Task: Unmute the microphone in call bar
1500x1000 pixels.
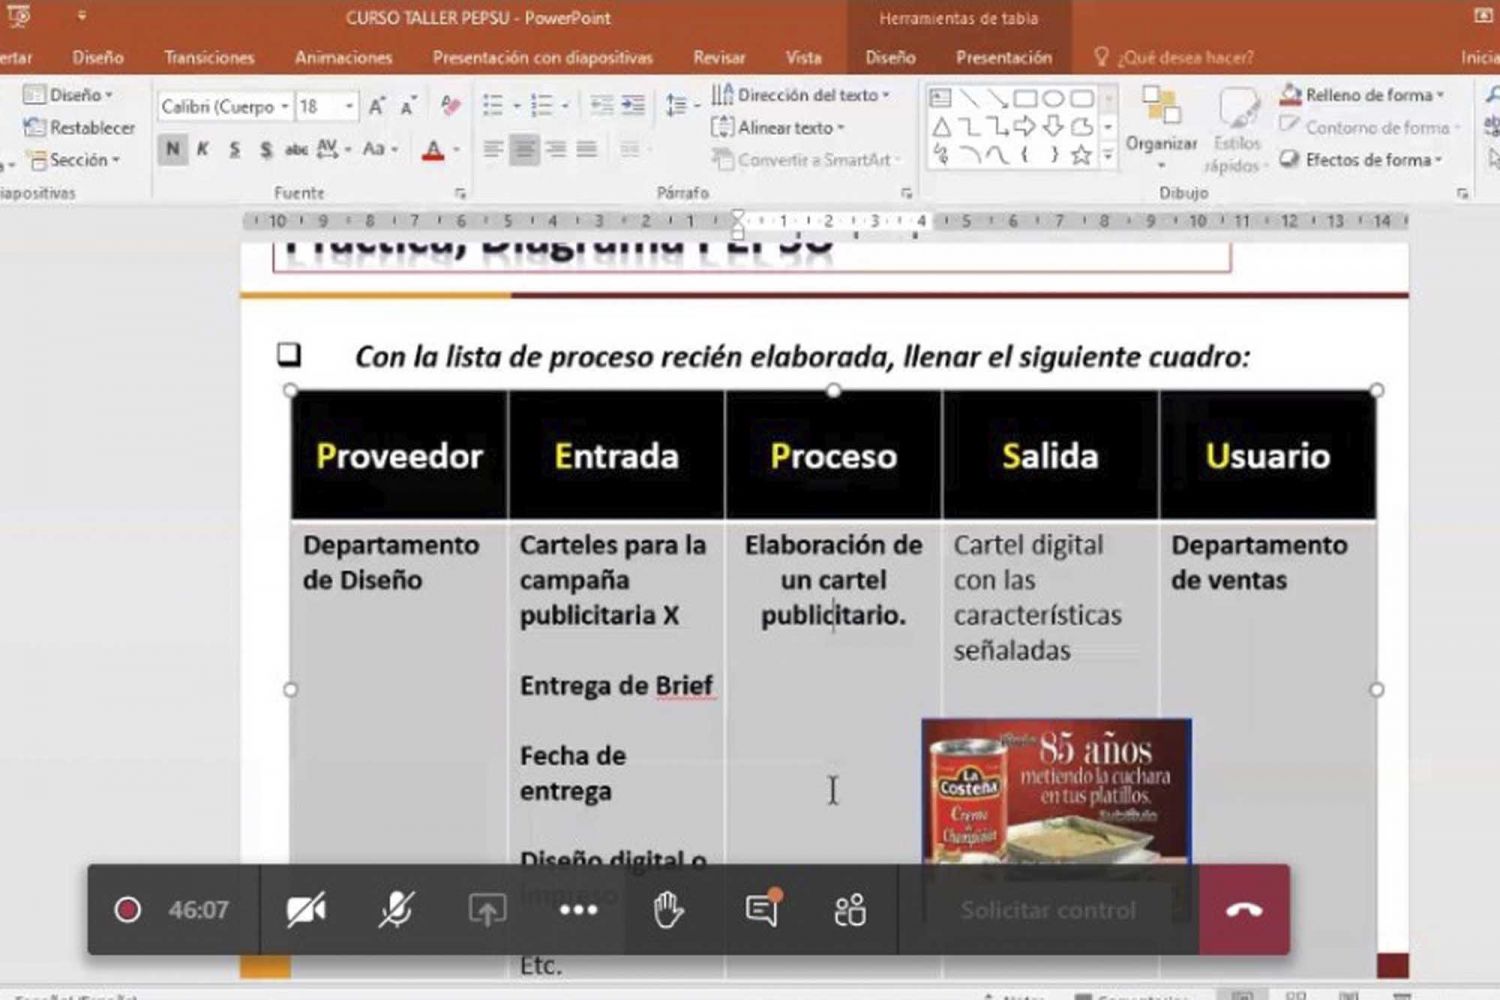Action: (x=396, y=910)
